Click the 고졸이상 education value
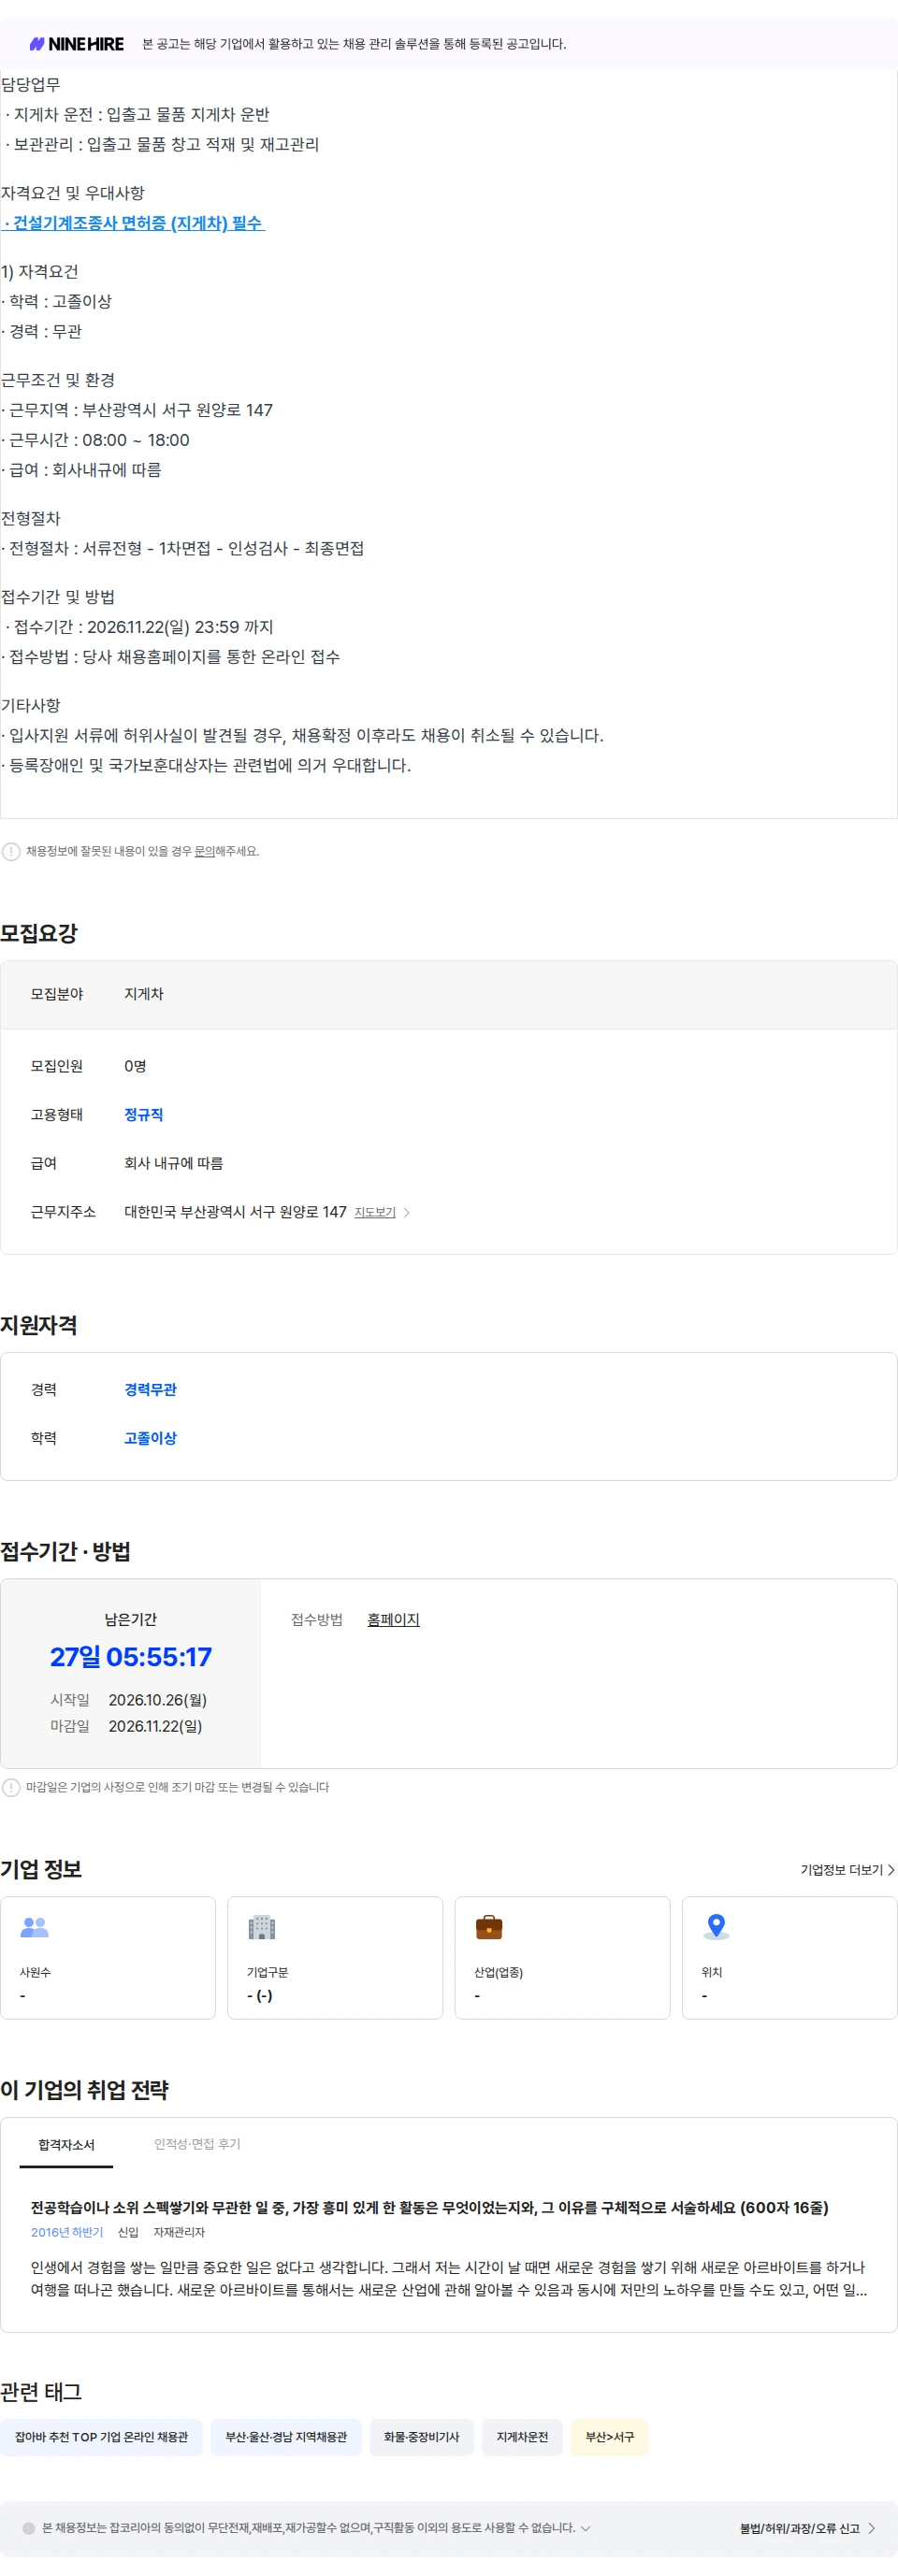 click(x=150, y=1438)
